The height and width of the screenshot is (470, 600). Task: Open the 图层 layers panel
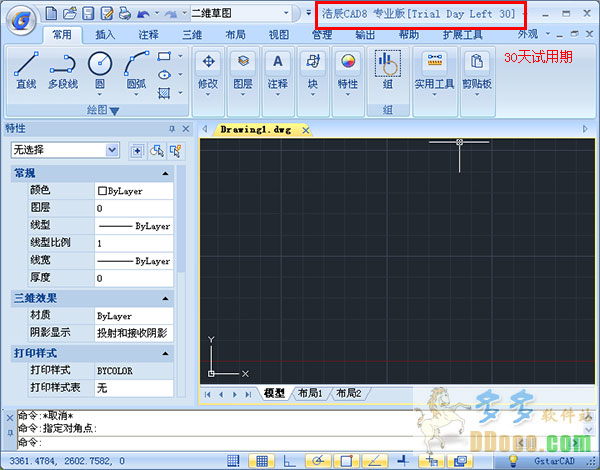pos(243,75)
